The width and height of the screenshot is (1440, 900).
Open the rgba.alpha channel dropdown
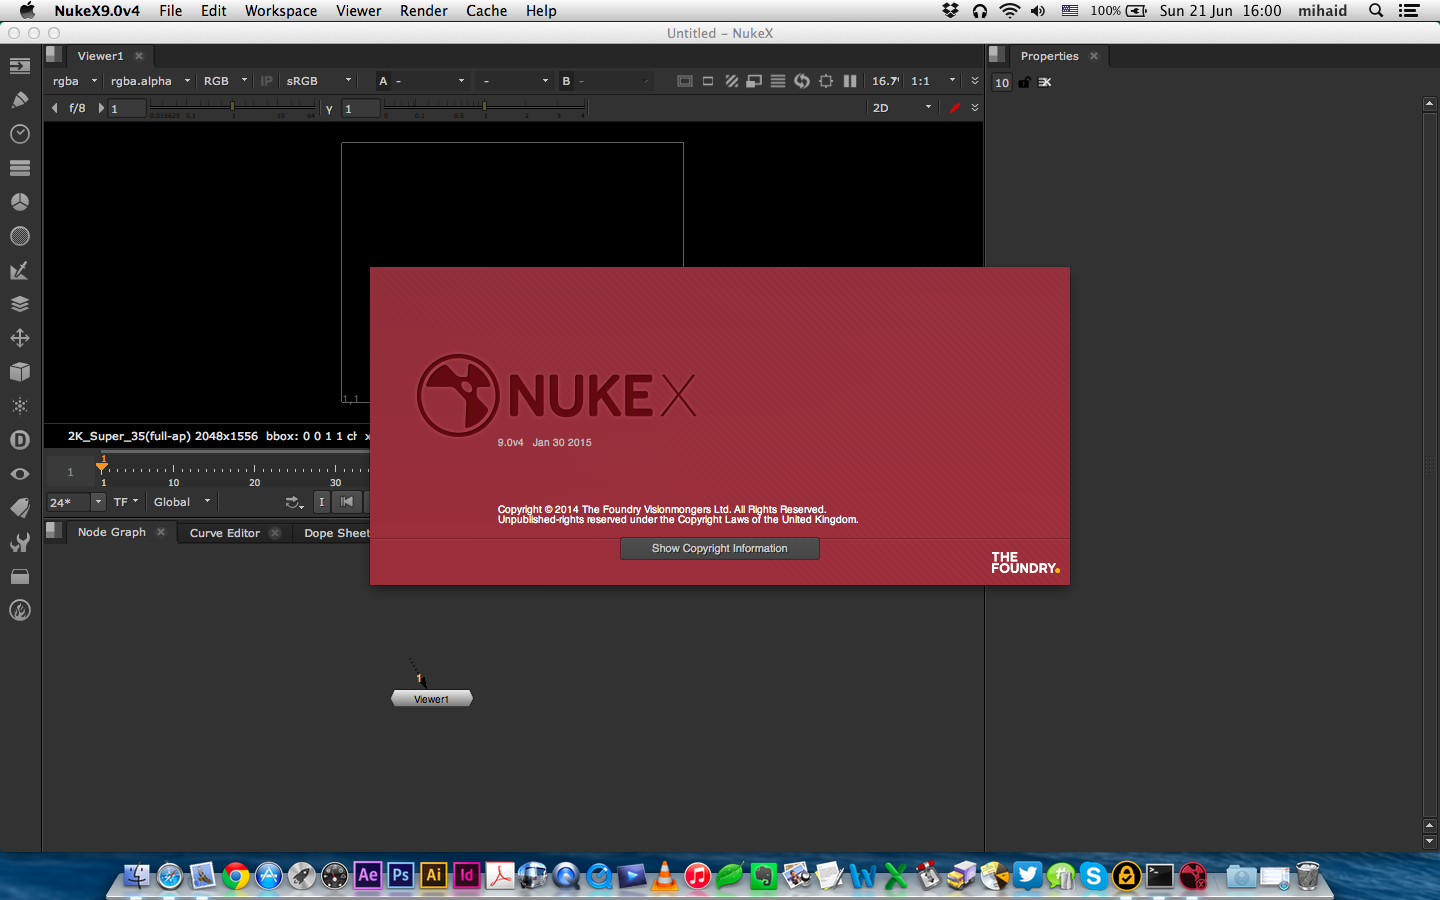click(150, 81)
